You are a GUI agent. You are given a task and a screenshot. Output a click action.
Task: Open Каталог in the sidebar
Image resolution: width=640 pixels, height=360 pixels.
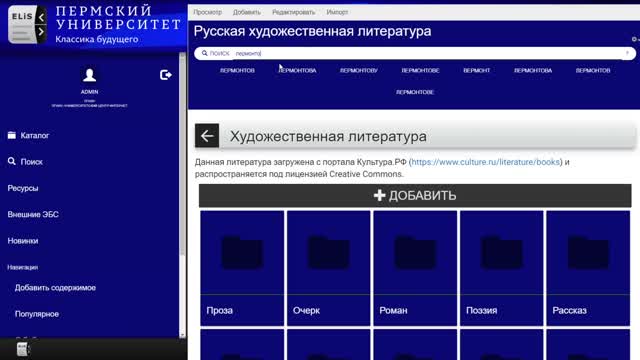tap(28, 136)
